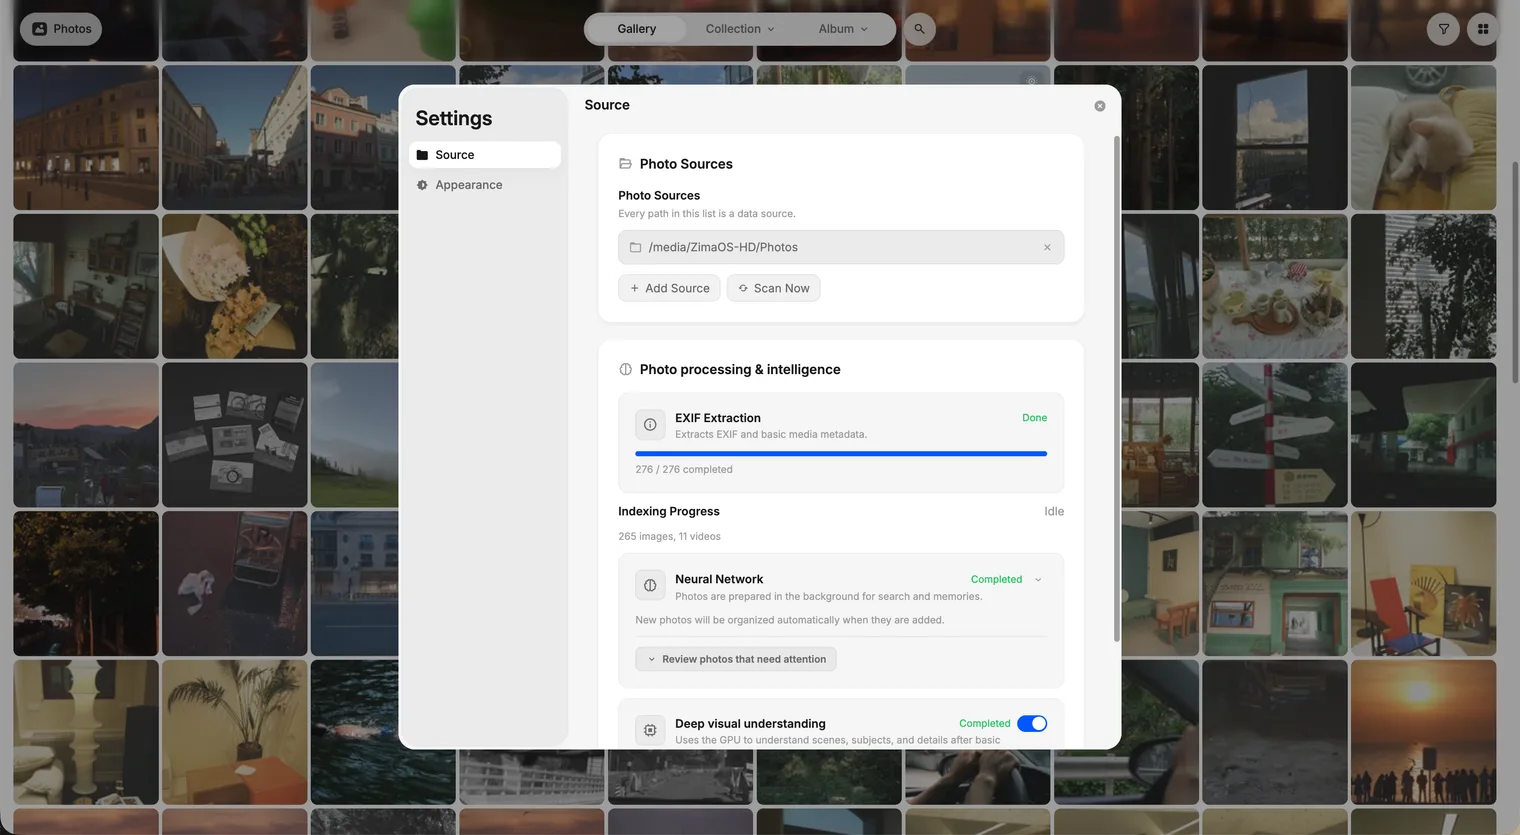Click the Photo Sources folder heading icon
The image size is (1520, 835).
pyautogui.click(x=625, y=164)
